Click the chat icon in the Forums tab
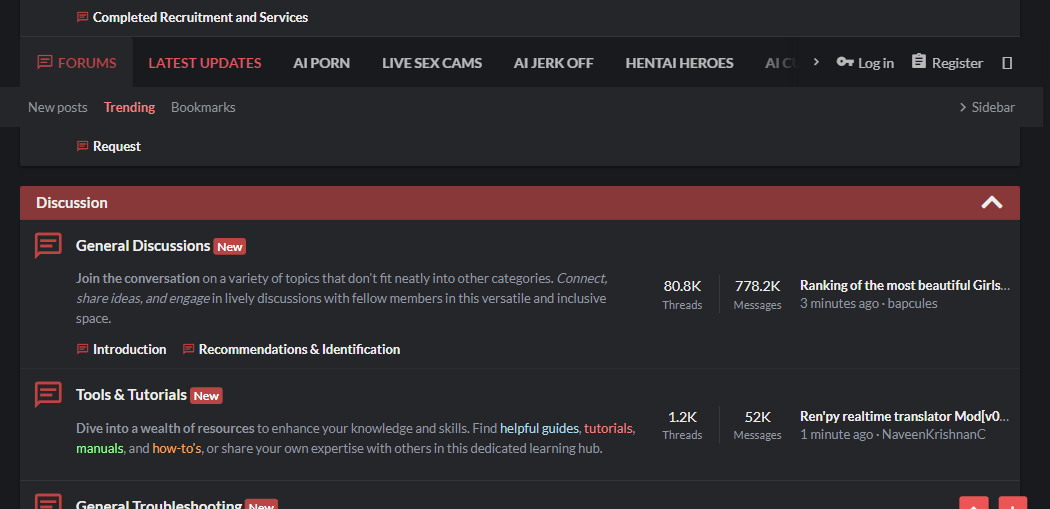This screenshot has width=1050, height=509. point(44,62)
